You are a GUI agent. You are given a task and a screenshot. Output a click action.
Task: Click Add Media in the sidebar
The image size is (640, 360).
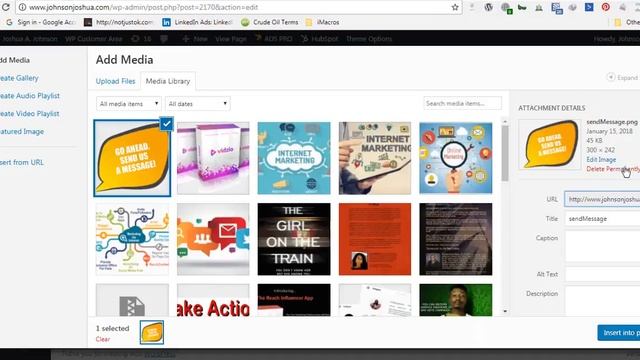click(x=15, y=60)
